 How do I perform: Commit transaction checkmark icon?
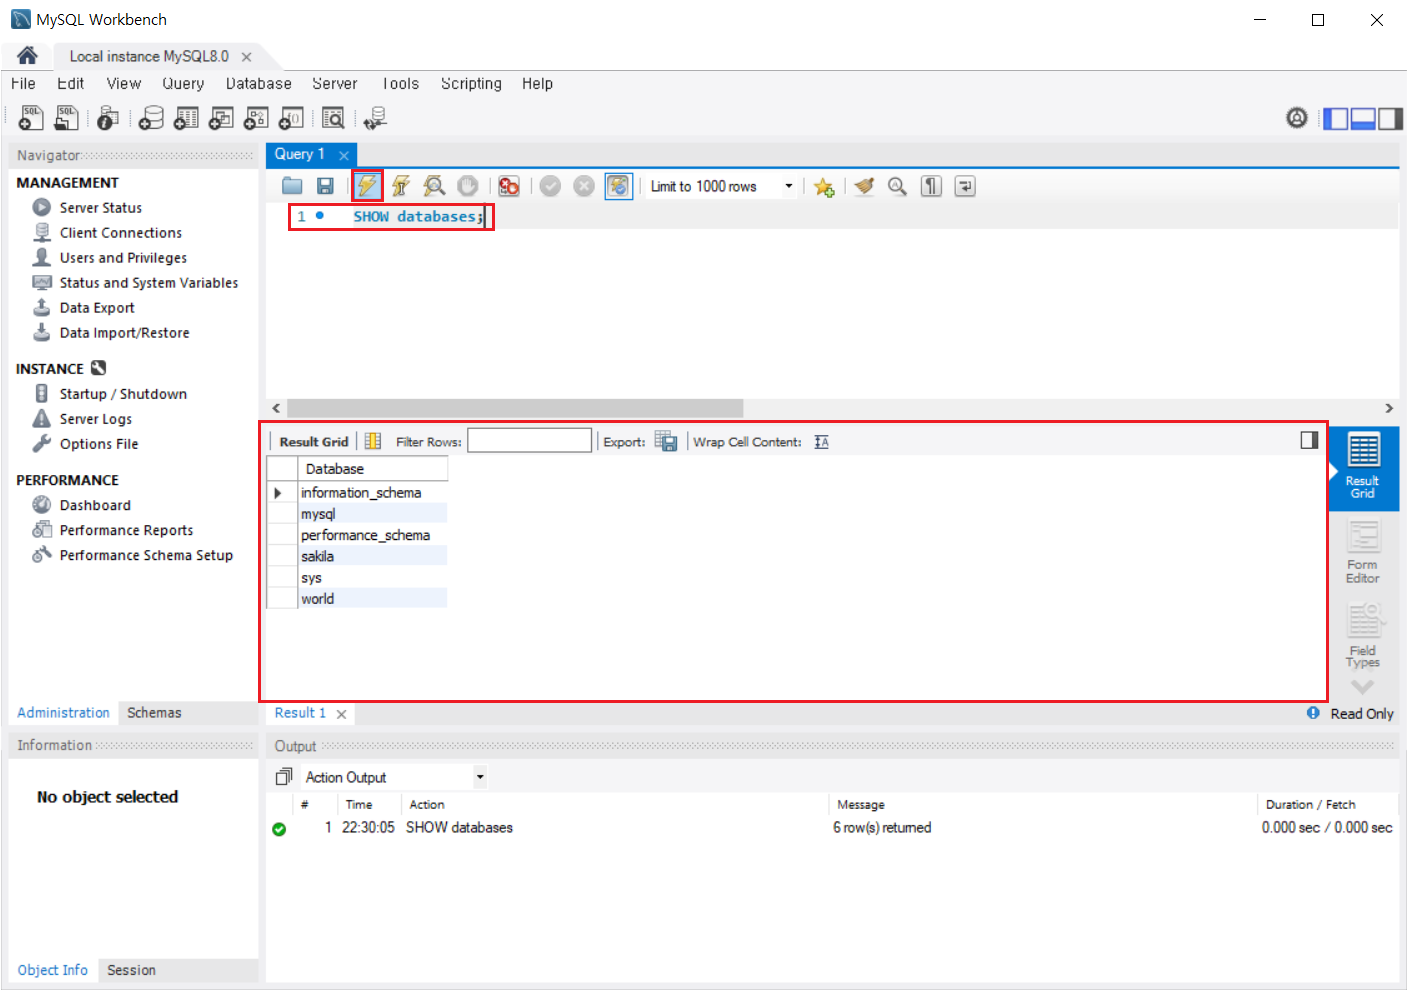[x=550, y=186]
